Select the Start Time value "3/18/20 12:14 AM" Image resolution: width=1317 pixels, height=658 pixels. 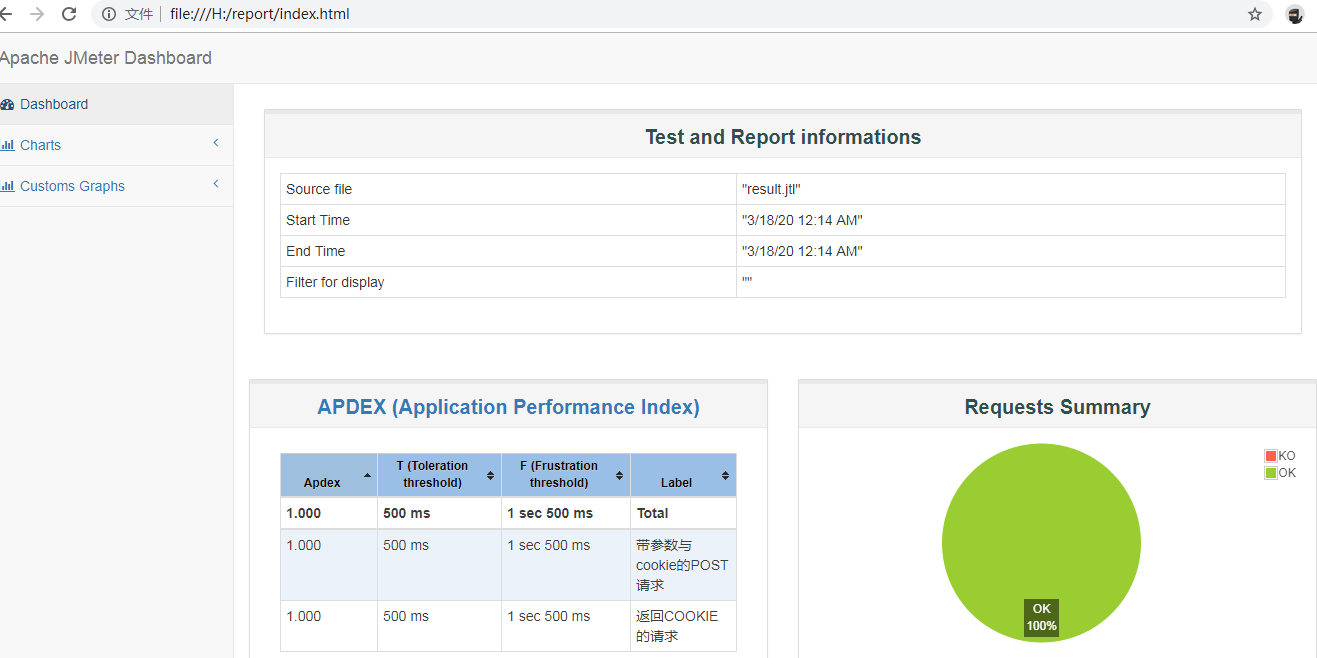click(x=1011, y=220)
